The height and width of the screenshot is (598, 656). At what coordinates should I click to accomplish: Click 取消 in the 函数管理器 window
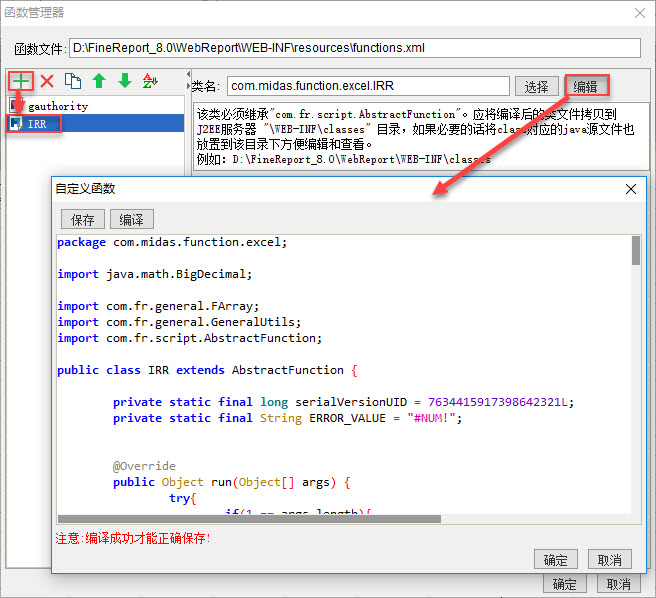point(618,583)
